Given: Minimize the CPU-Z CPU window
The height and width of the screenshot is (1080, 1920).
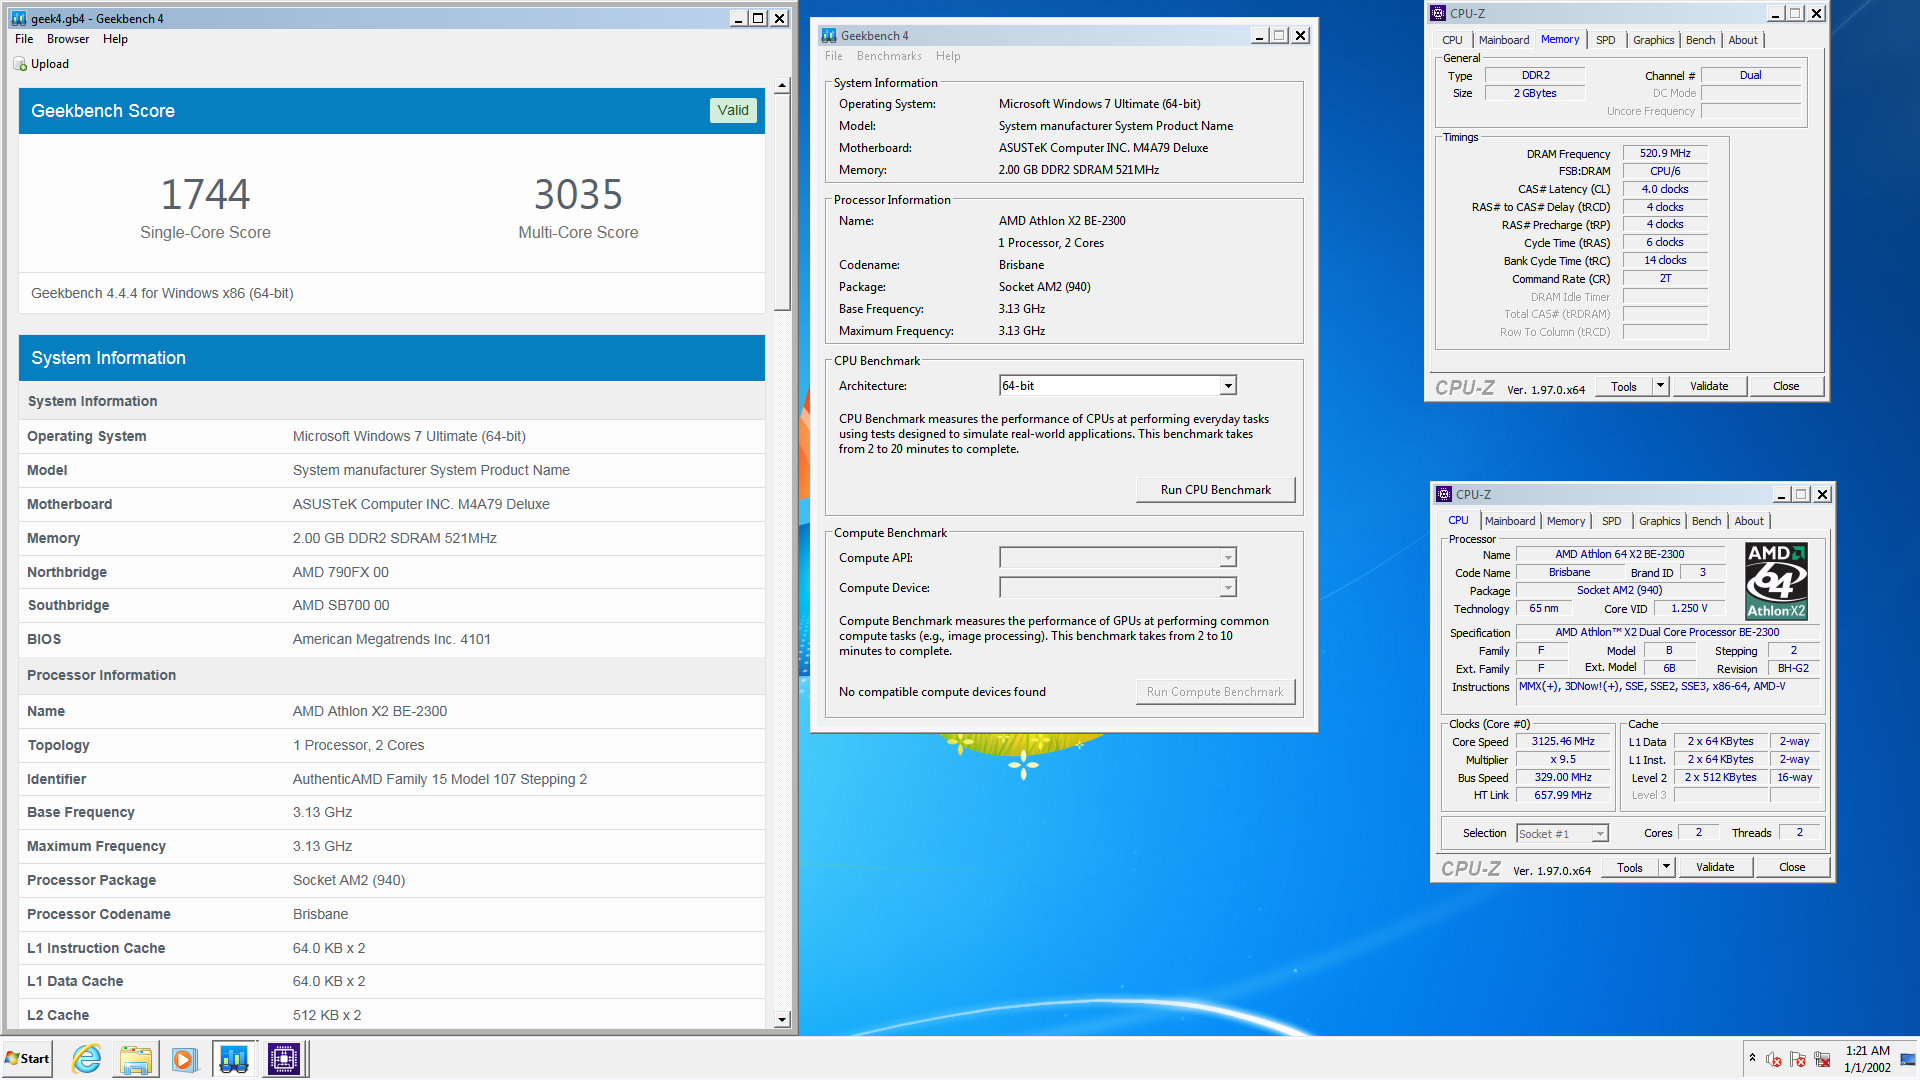Looking at the screenshot, I should (x=1782, y=494).
